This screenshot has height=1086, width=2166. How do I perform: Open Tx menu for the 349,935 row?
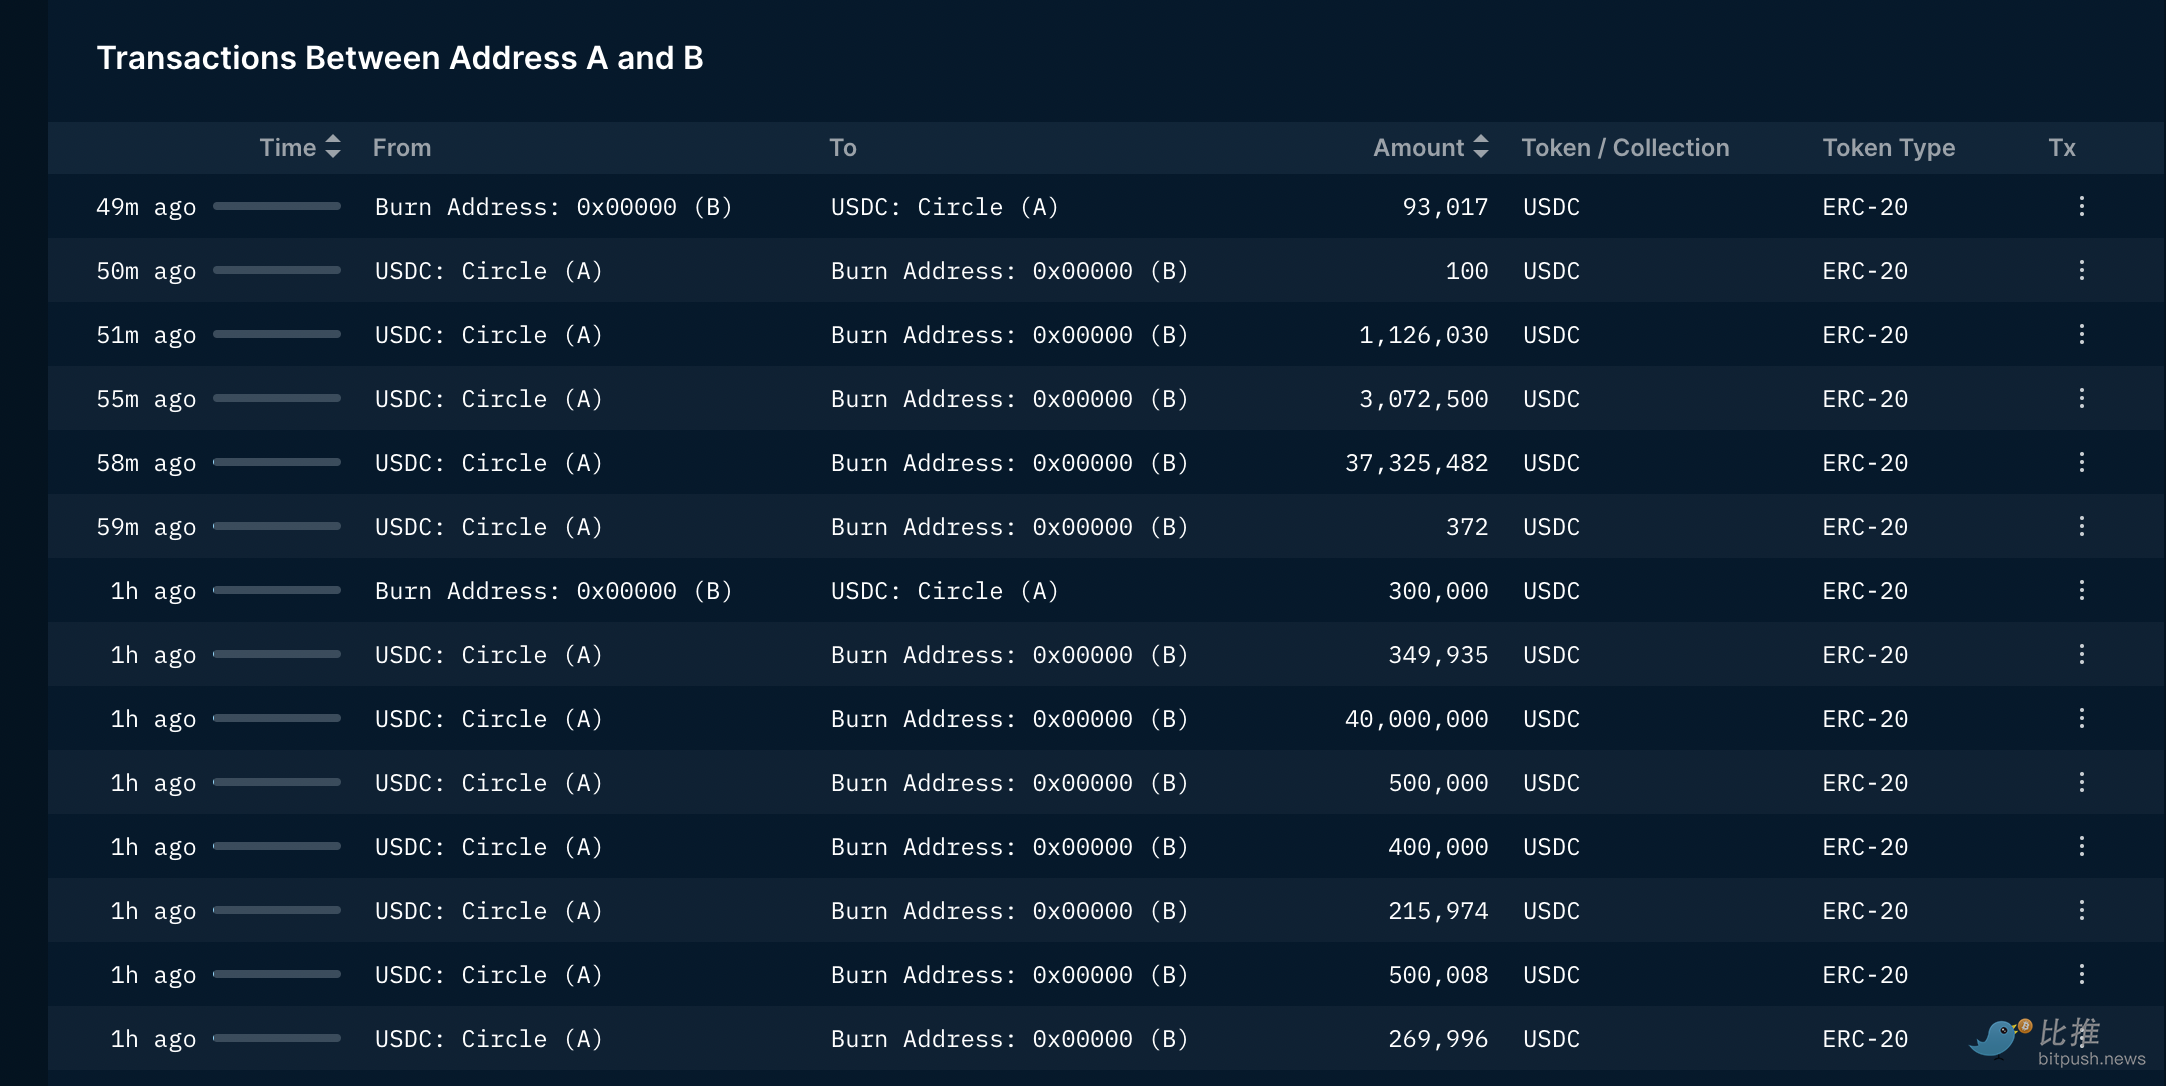point(2081,654)
